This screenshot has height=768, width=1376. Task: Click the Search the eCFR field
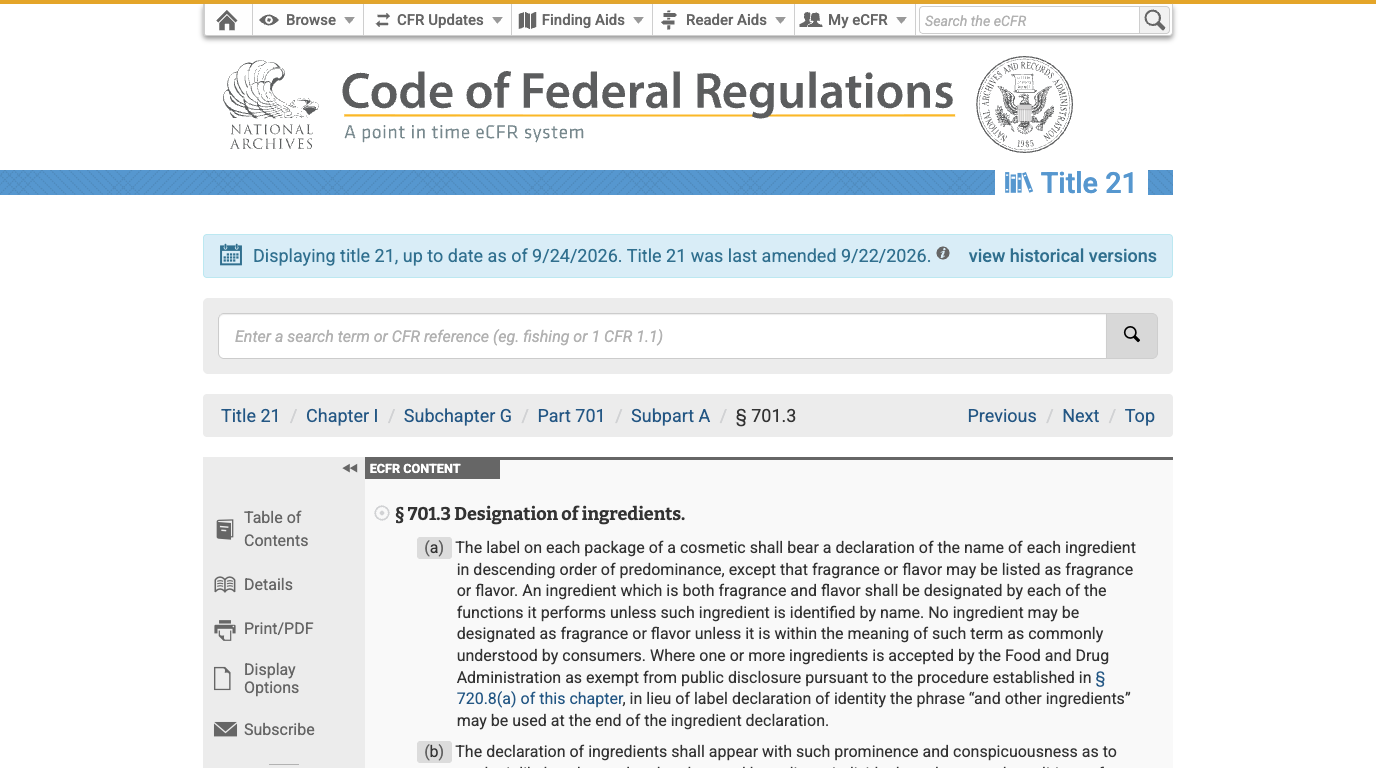coord(1029,20)
